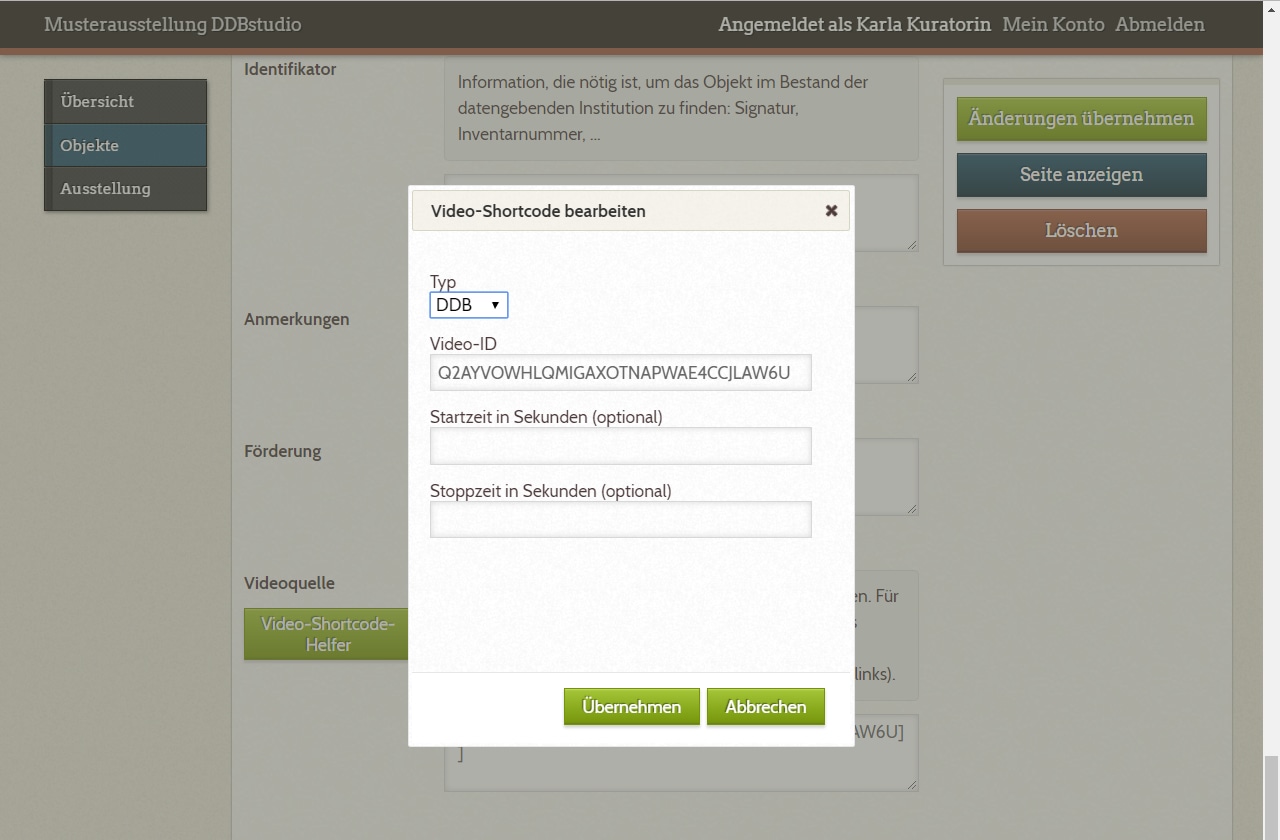Click the Seite anzeigen button
The image size is (1280, 840).
pos(1081,174)
